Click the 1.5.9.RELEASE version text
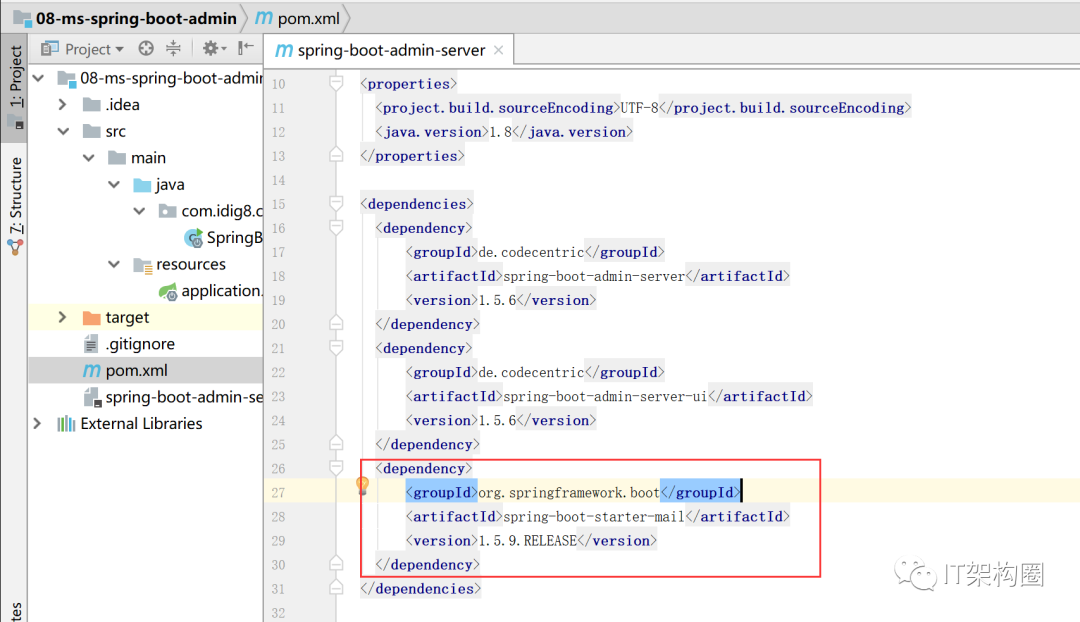The width and height of the screenshot is (1080, 622). (528, 541)
